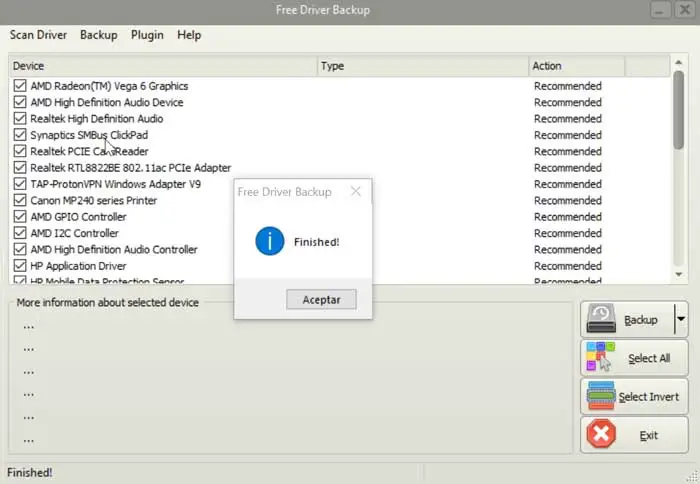Click the Backup drive icon

coord(601,319)
